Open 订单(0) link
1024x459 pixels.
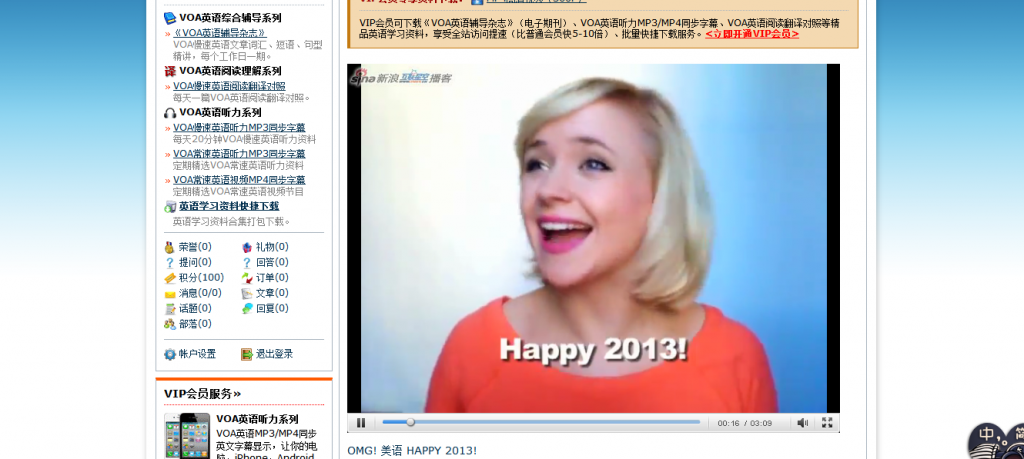272,277
